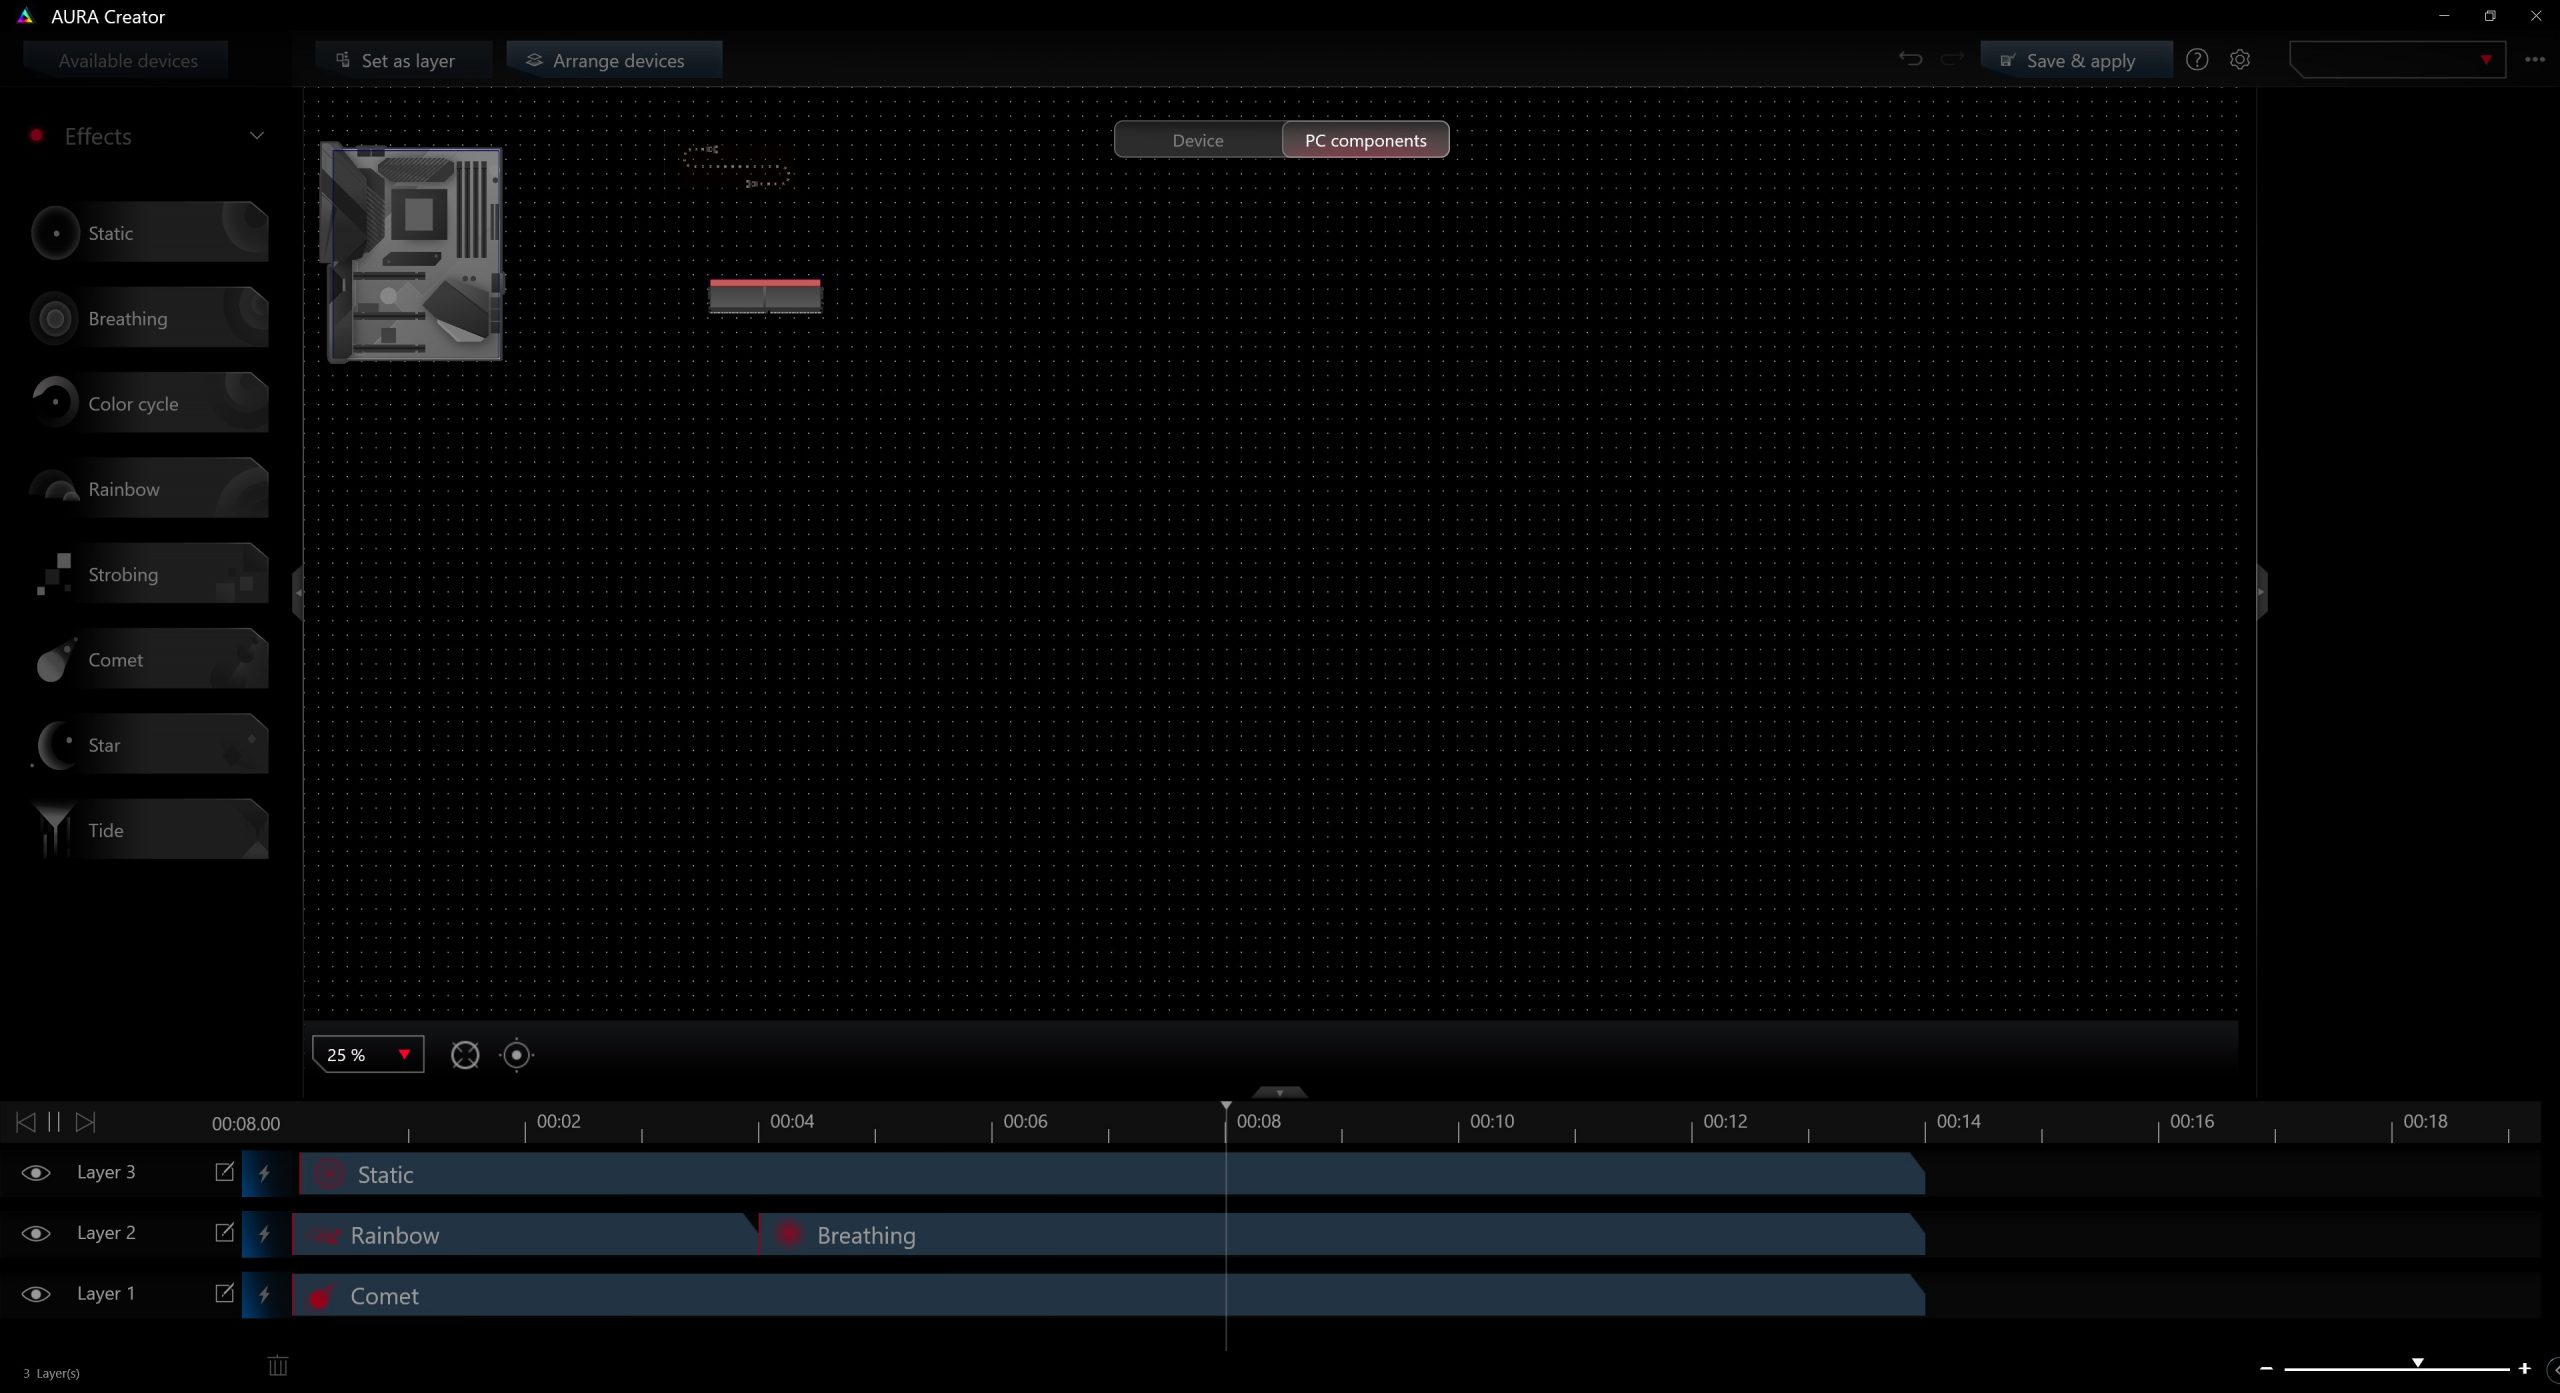Redo the last action
The image size is (2560, 1393).
1951,60
